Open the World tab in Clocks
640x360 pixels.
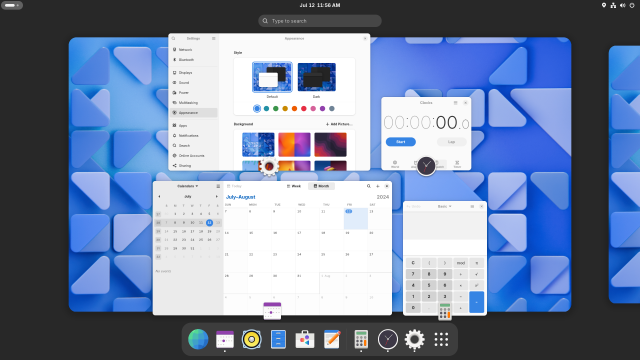(x=395, y=164)
